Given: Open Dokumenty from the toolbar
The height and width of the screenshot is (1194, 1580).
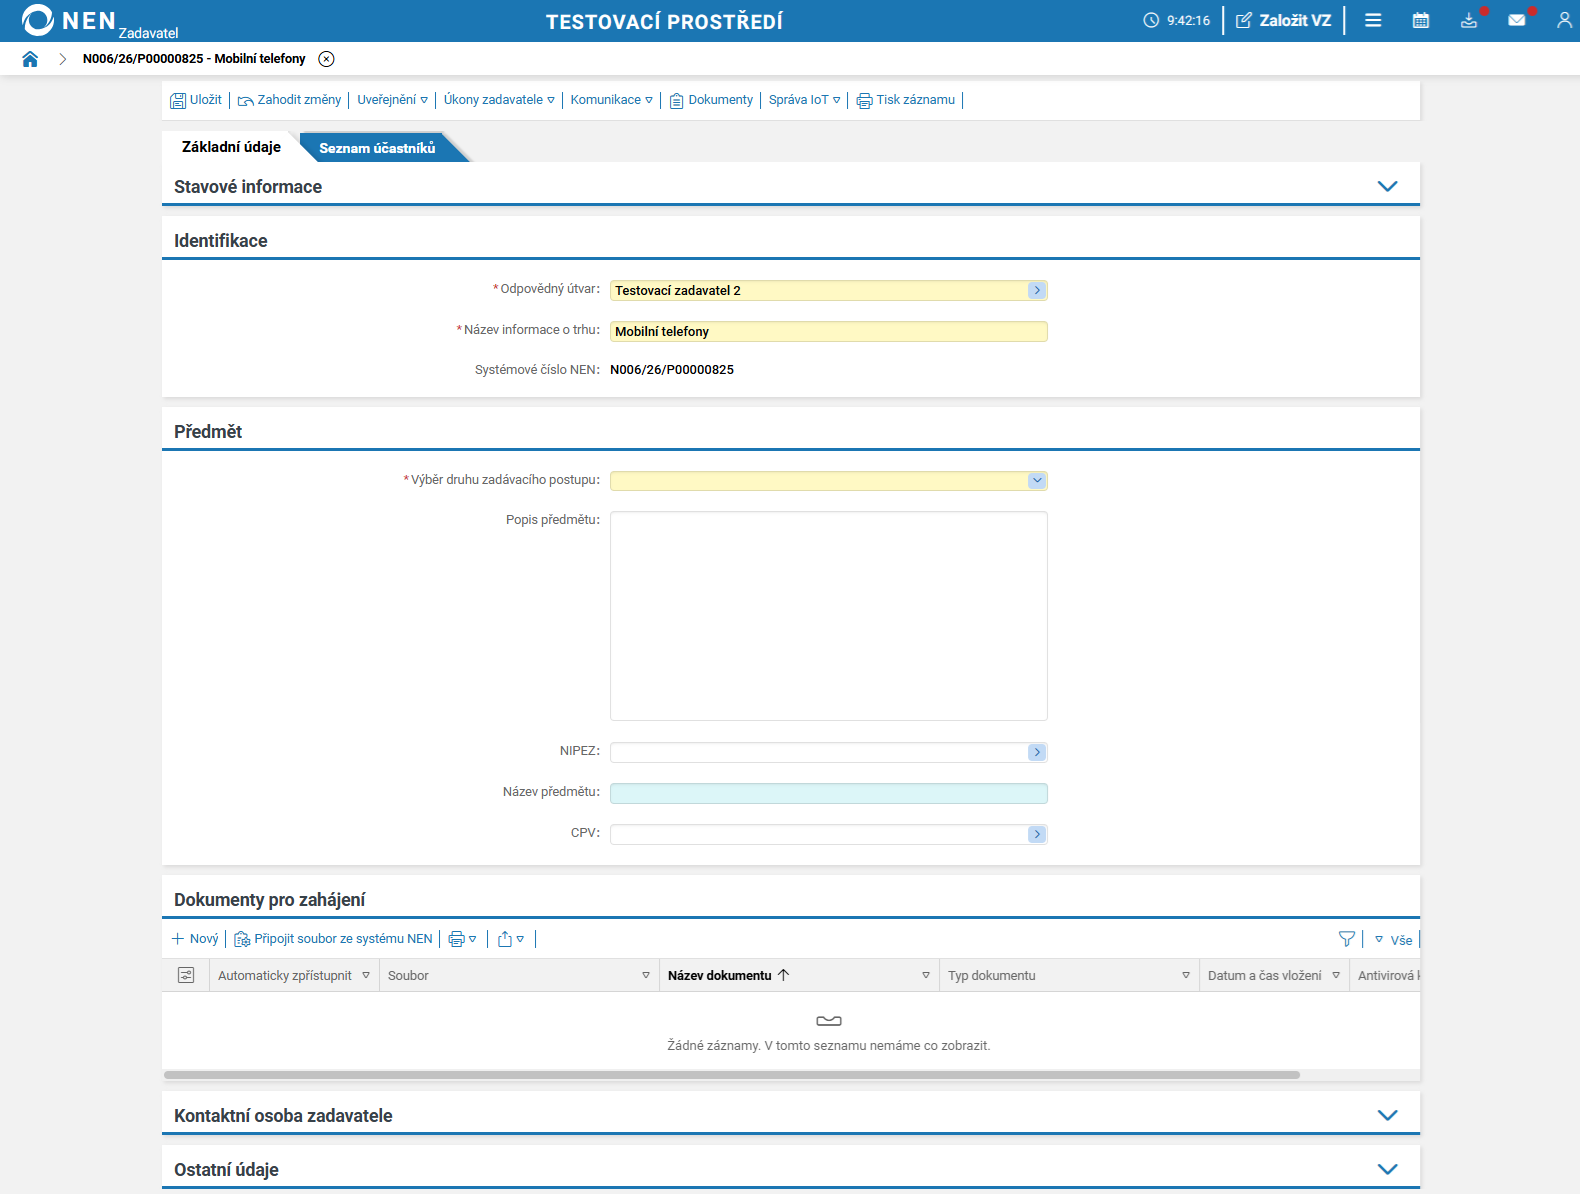Looking at the screenshot, I should [x=711, y=100].
